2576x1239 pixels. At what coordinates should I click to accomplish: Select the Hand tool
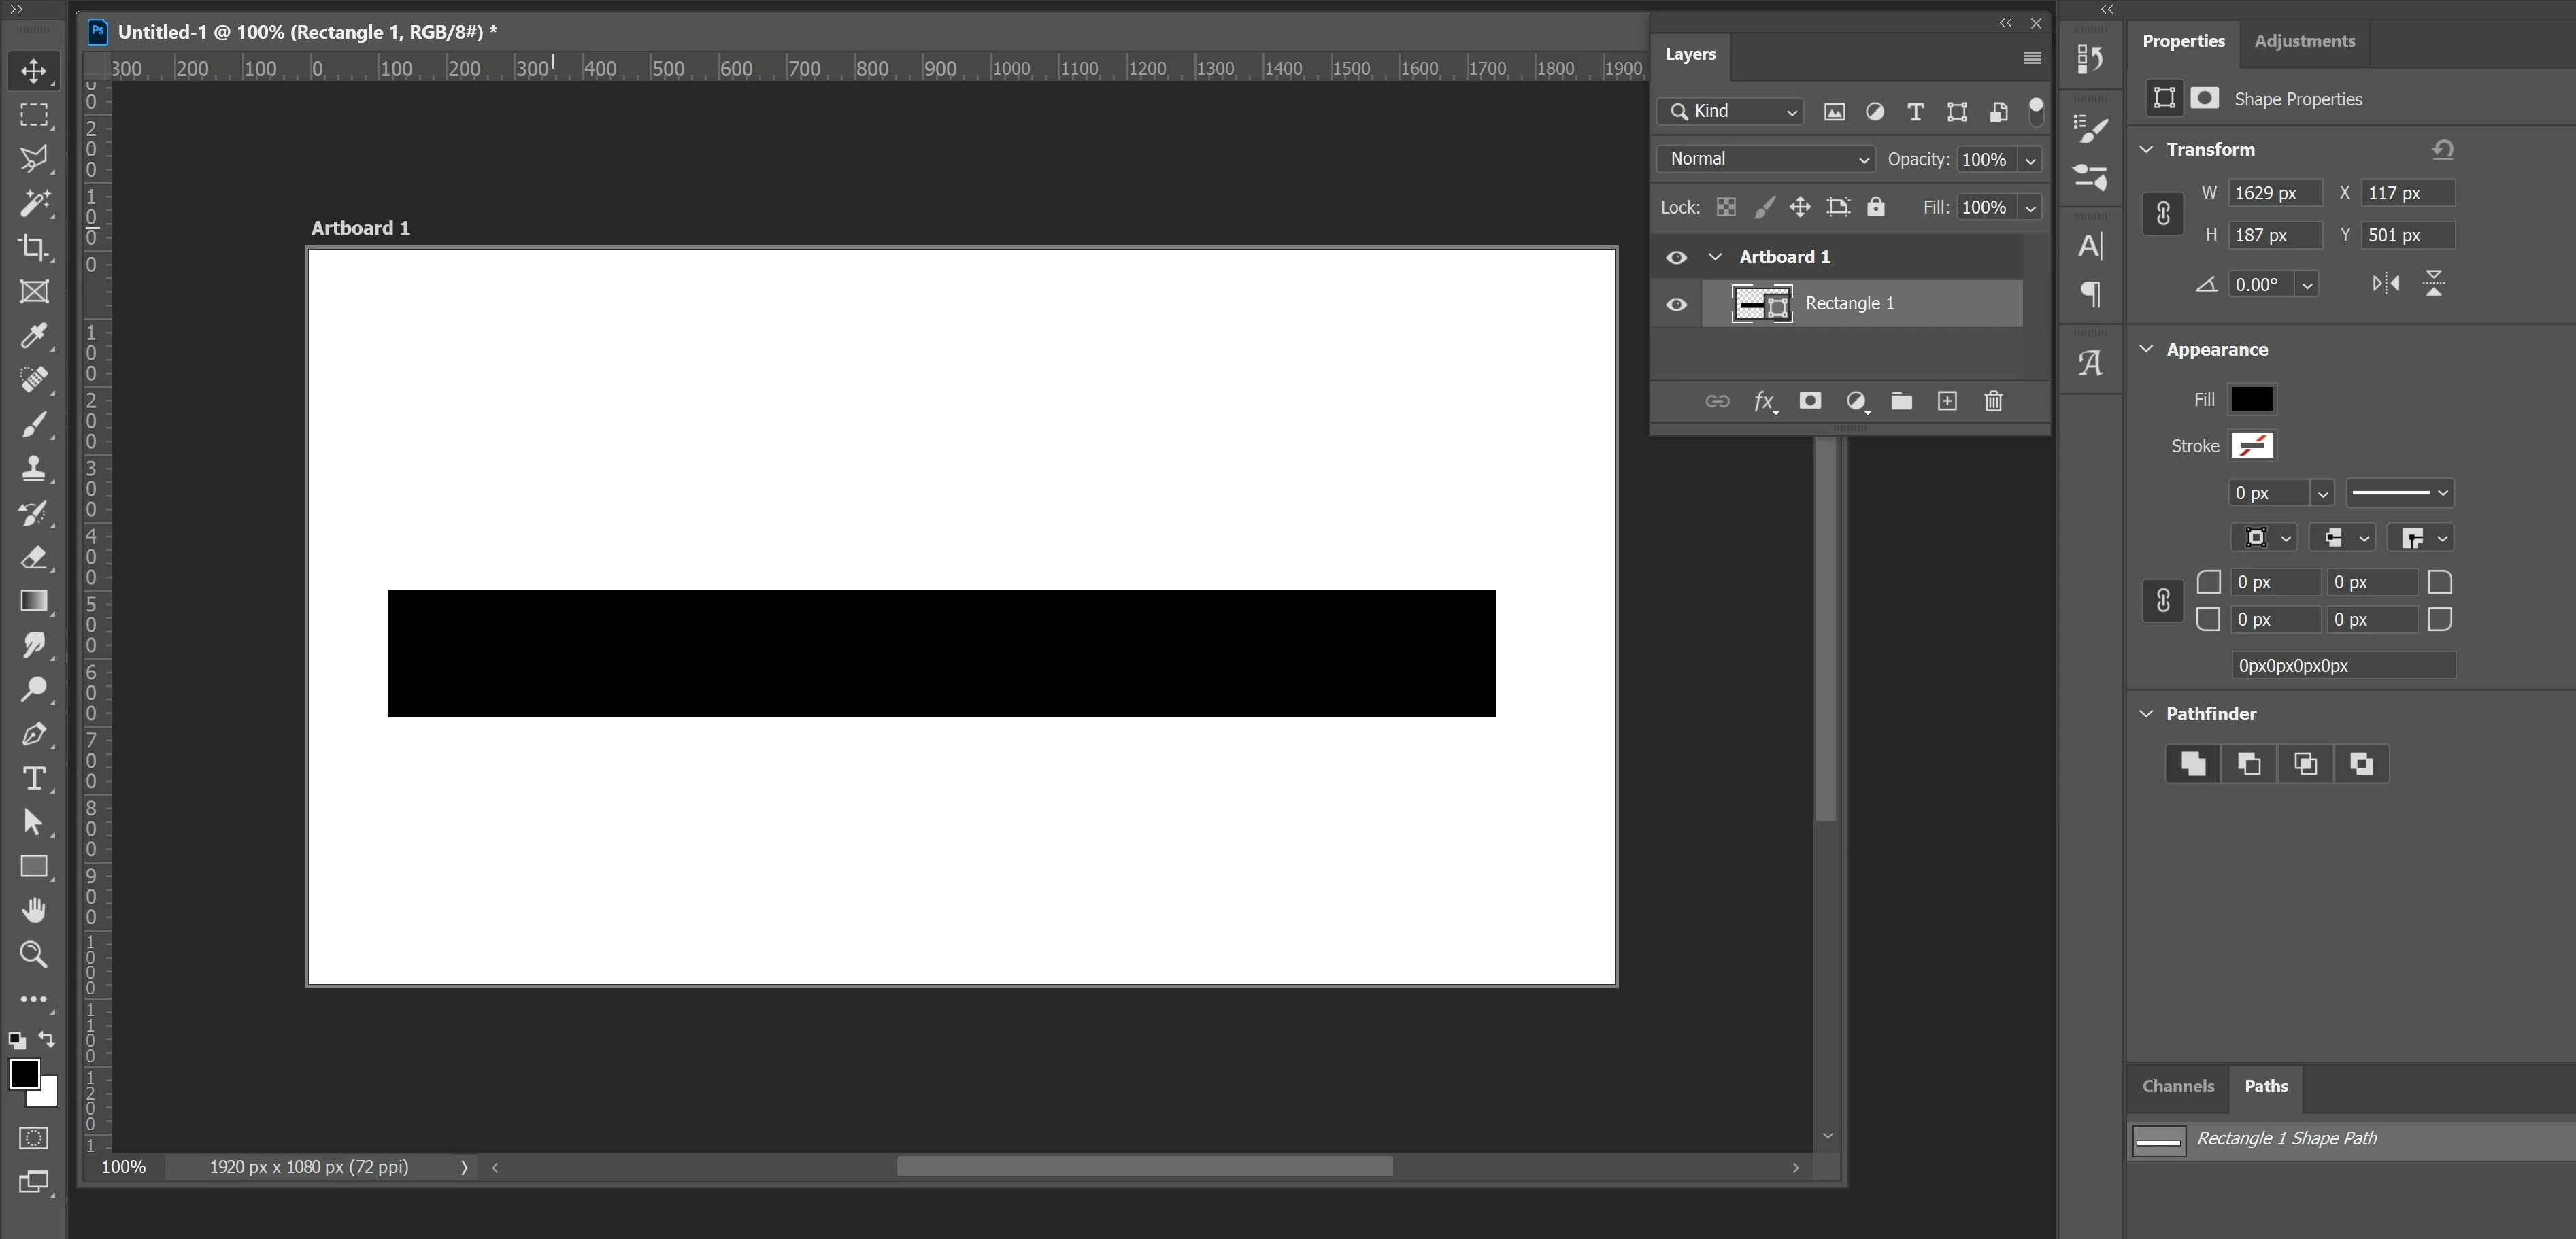(x=33, y=910)
